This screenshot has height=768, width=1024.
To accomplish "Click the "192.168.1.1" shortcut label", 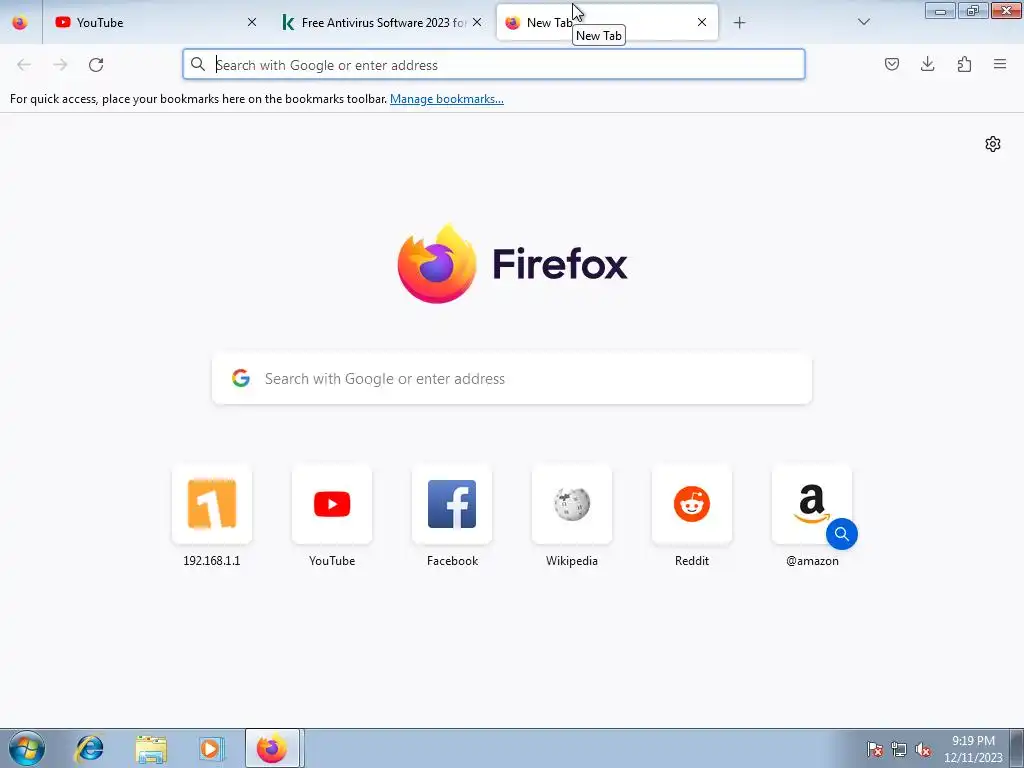I will click(212, 561).
